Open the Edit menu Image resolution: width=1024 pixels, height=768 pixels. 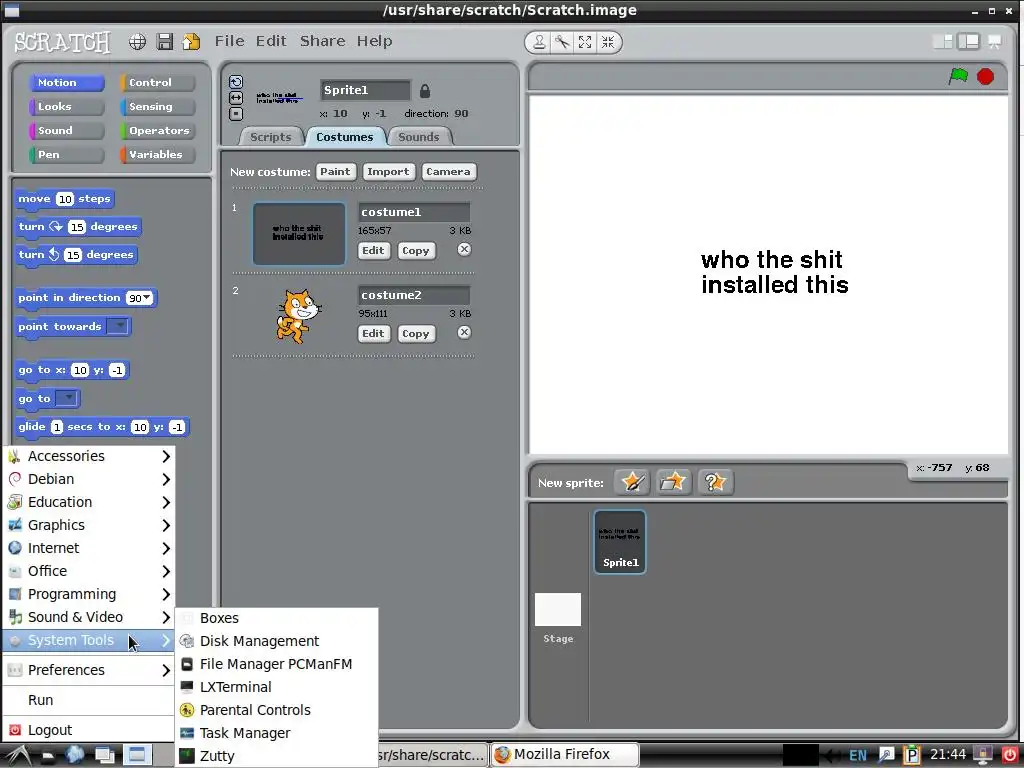(271, 41)
